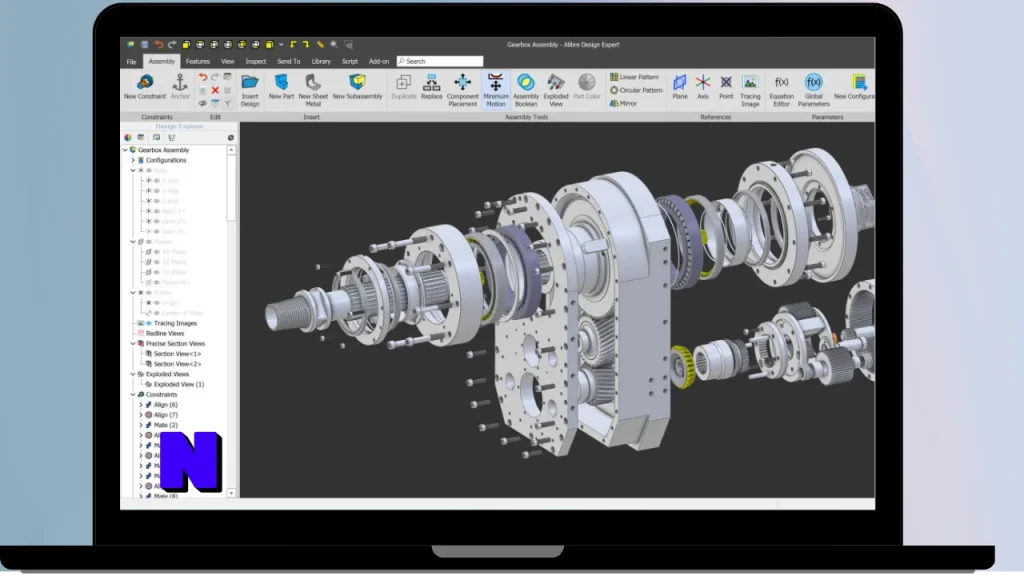Collapse the Gearbox Assembly root node
Image resolution: width=1024 pixels, height=576 pixels.
point(125,150)
